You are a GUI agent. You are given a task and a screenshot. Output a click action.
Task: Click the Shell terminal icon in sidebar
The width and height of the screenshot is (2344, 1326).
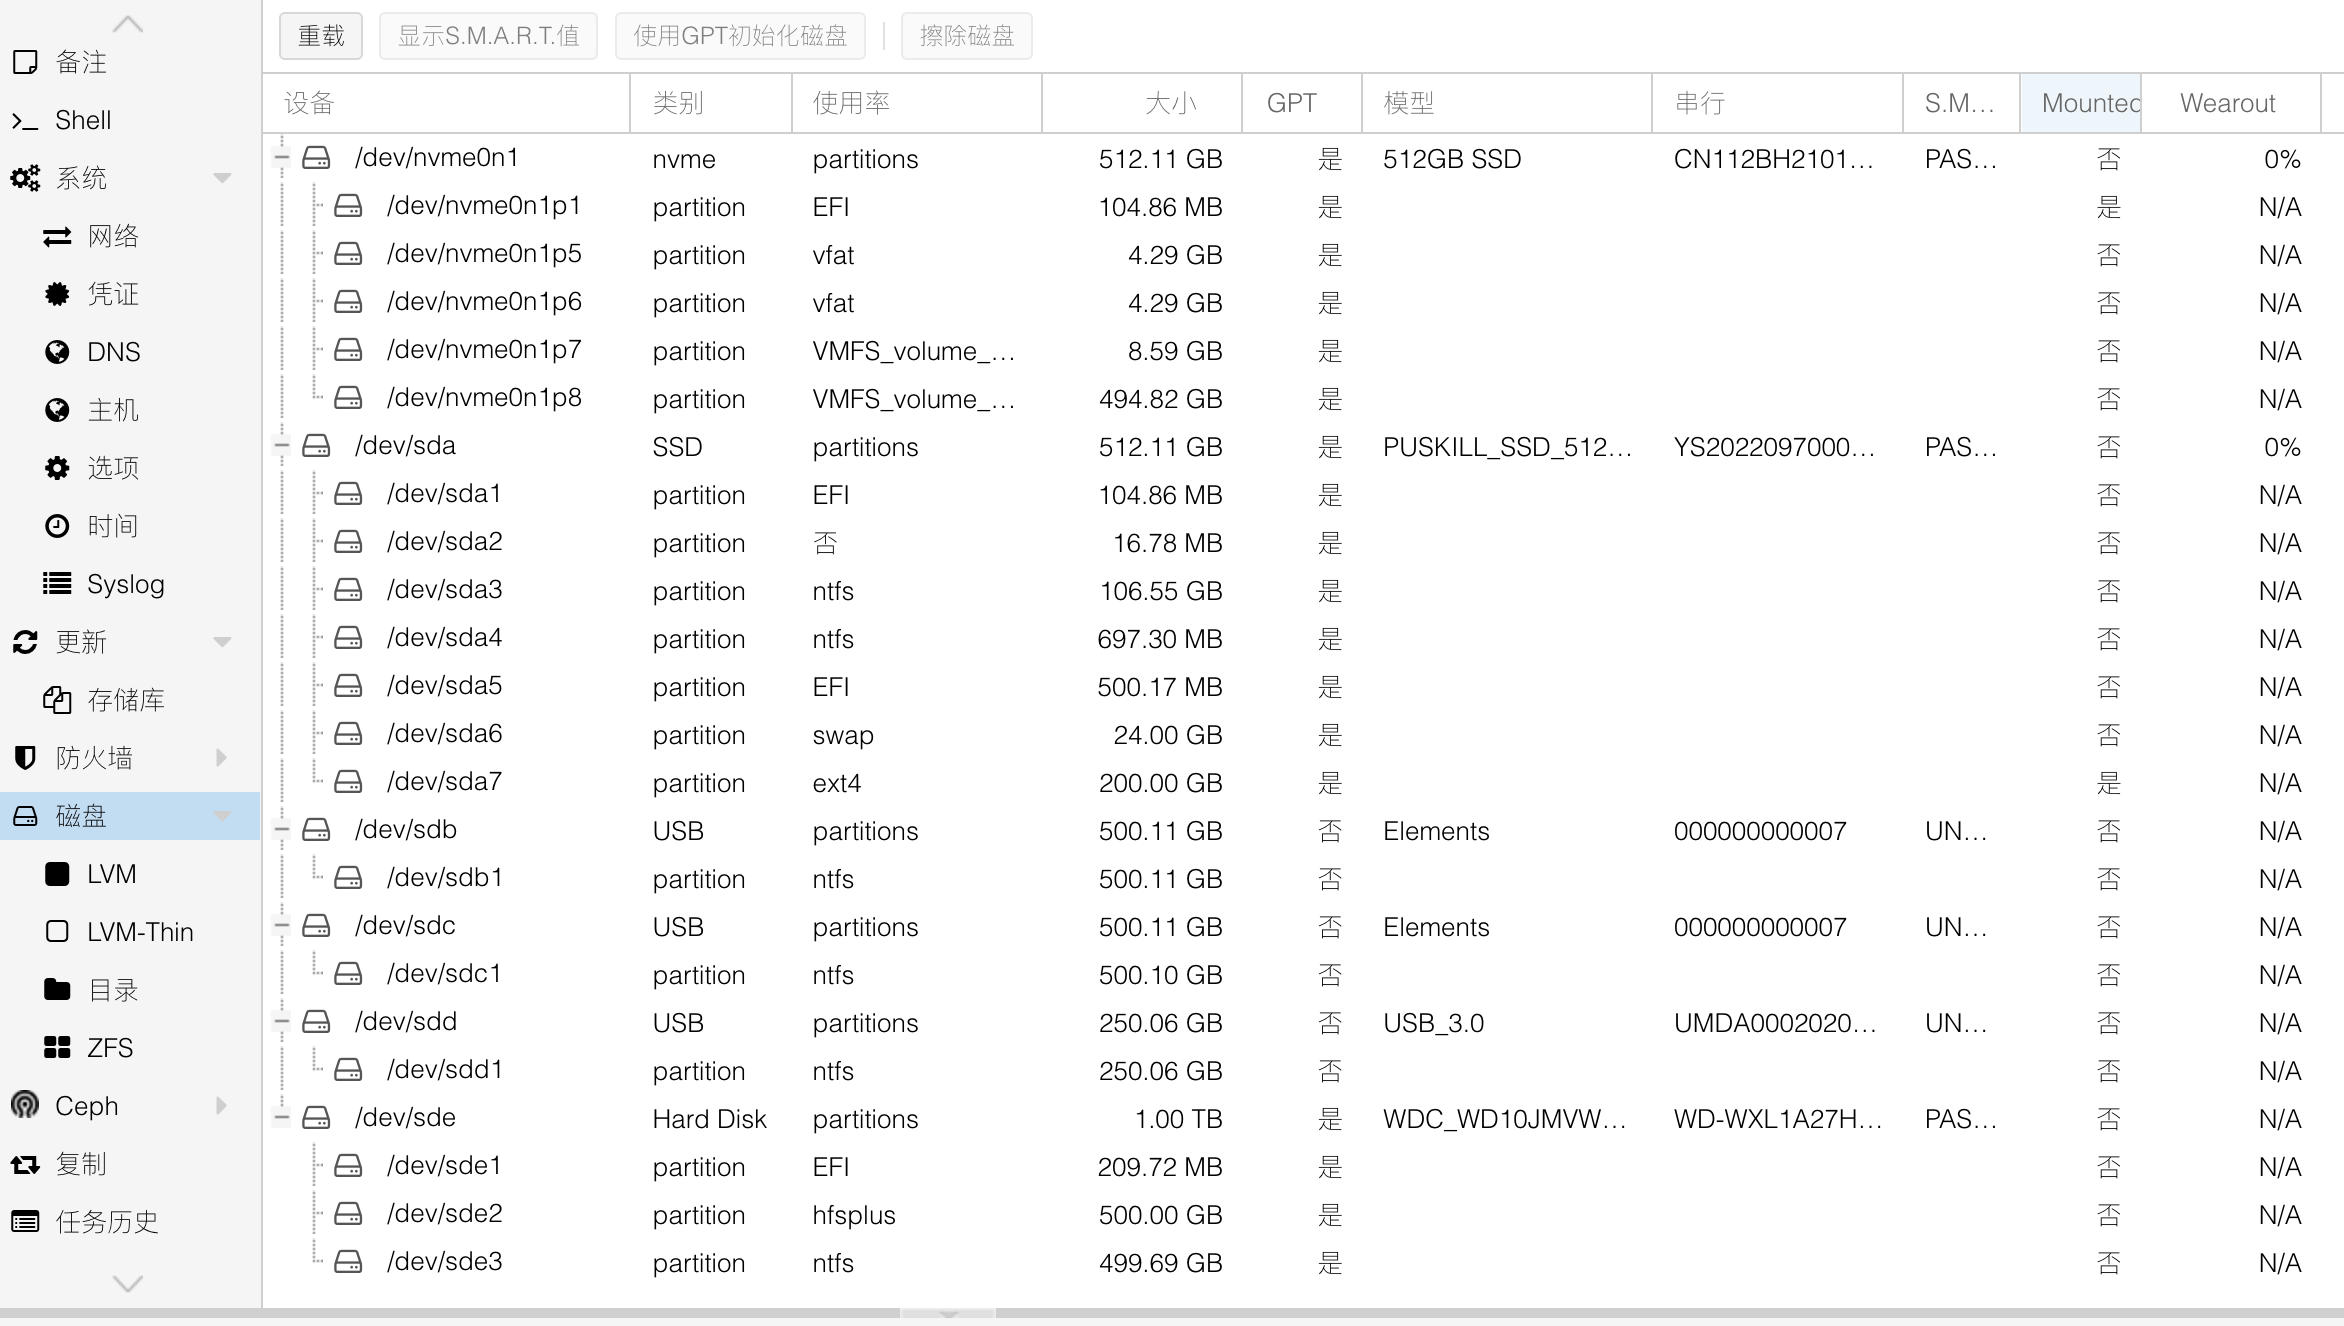pyautogui.click(x=25, y=121)
